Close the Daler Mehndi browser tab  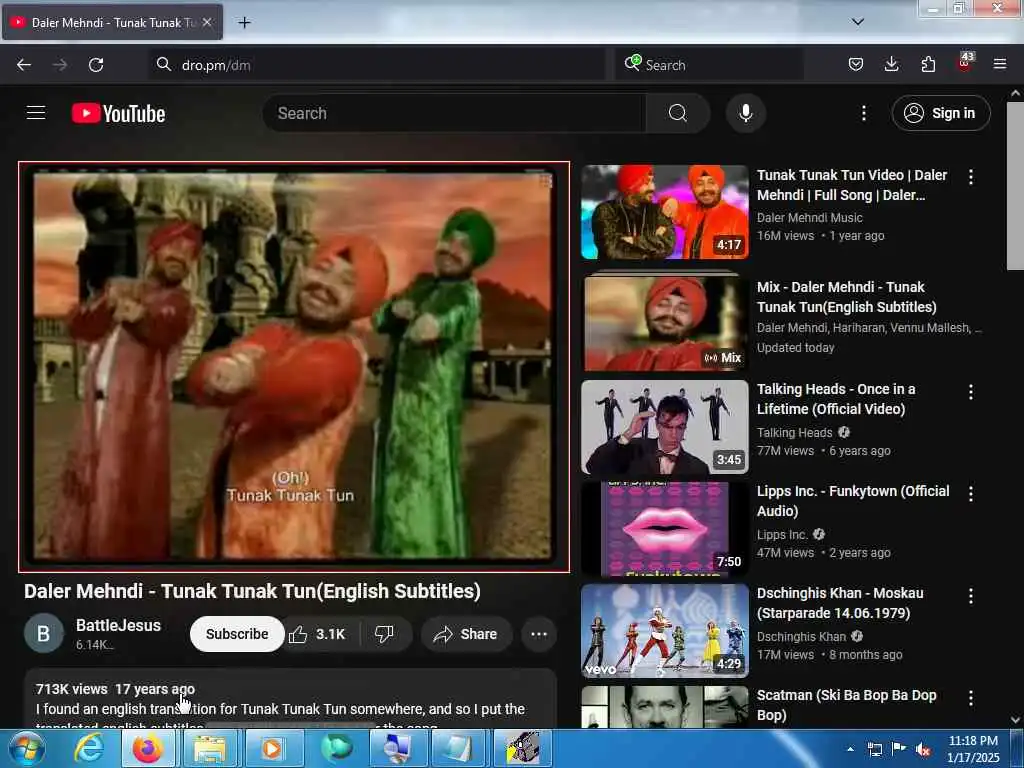coord(206,22)
